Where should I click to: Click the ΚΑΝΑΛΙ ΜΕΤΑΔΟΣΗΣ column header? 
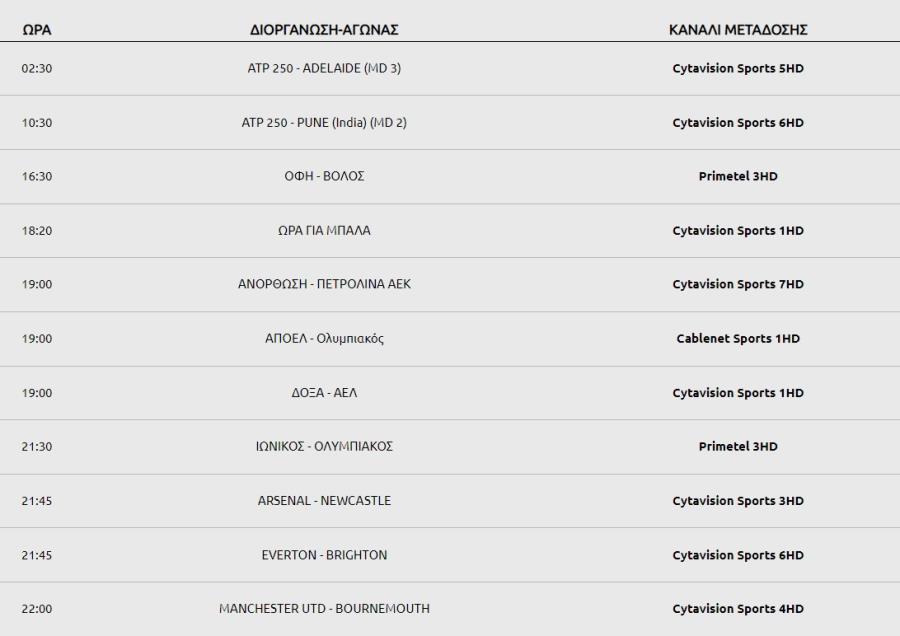(738, 30)
